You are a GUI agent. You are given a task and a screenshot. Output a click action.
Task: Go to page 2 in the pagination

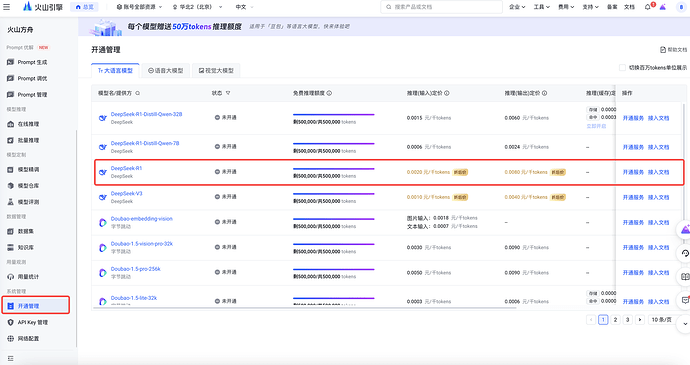(615, 320)
